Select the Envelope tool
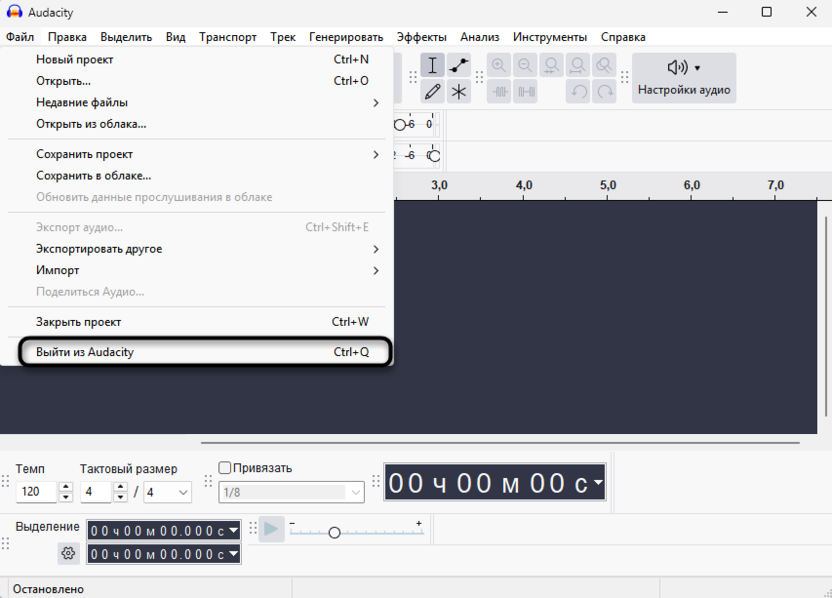 458,66
